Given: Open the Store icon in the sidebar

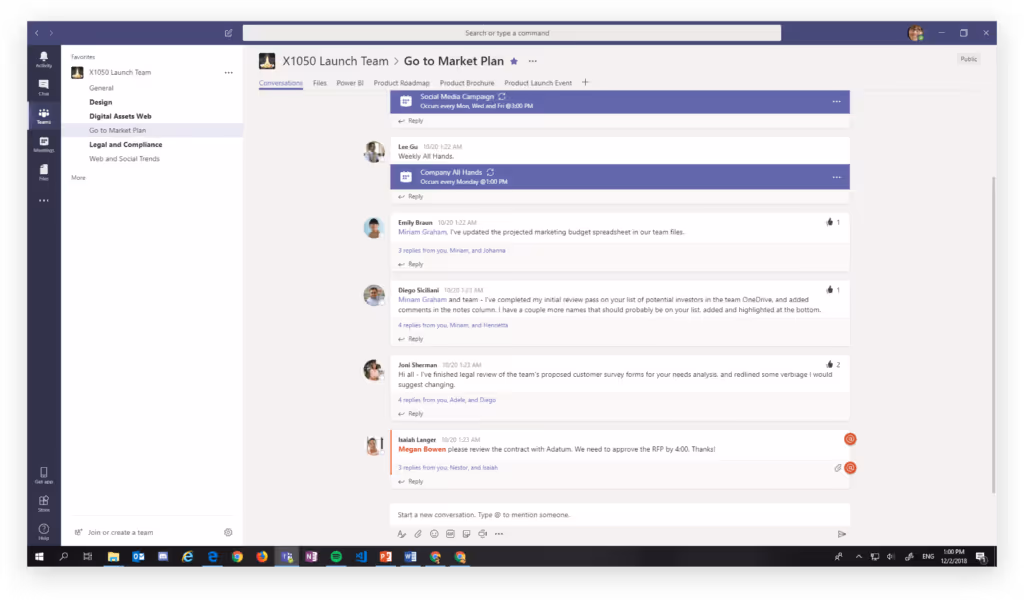Looking at the screenshot, I should [x=44, y=503].
